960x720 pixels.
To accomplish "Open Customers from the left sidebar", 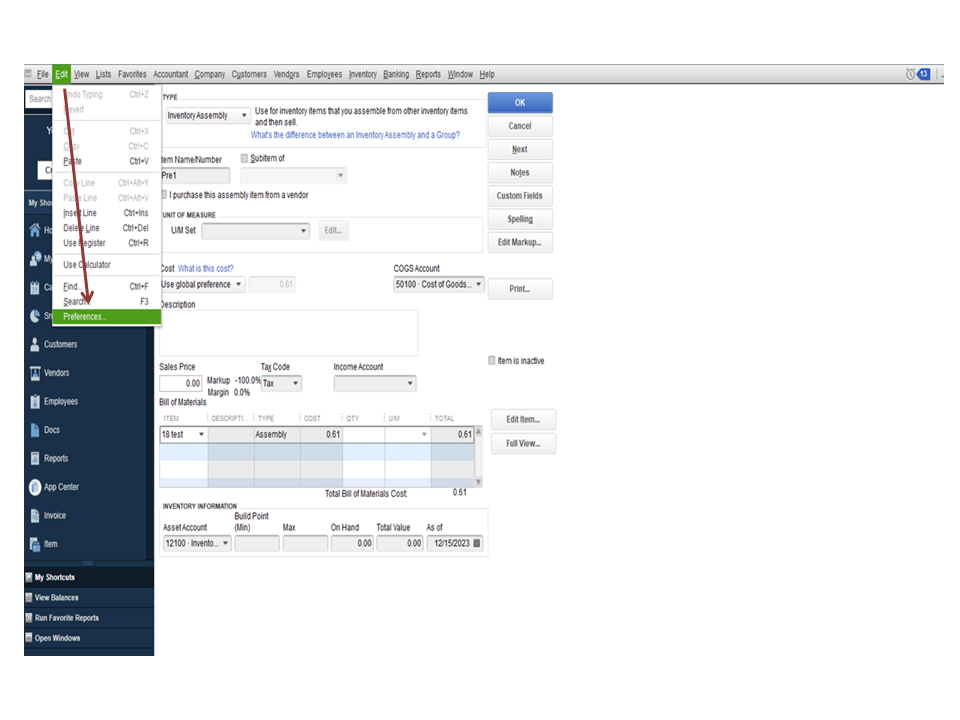I will pos(60,345).
